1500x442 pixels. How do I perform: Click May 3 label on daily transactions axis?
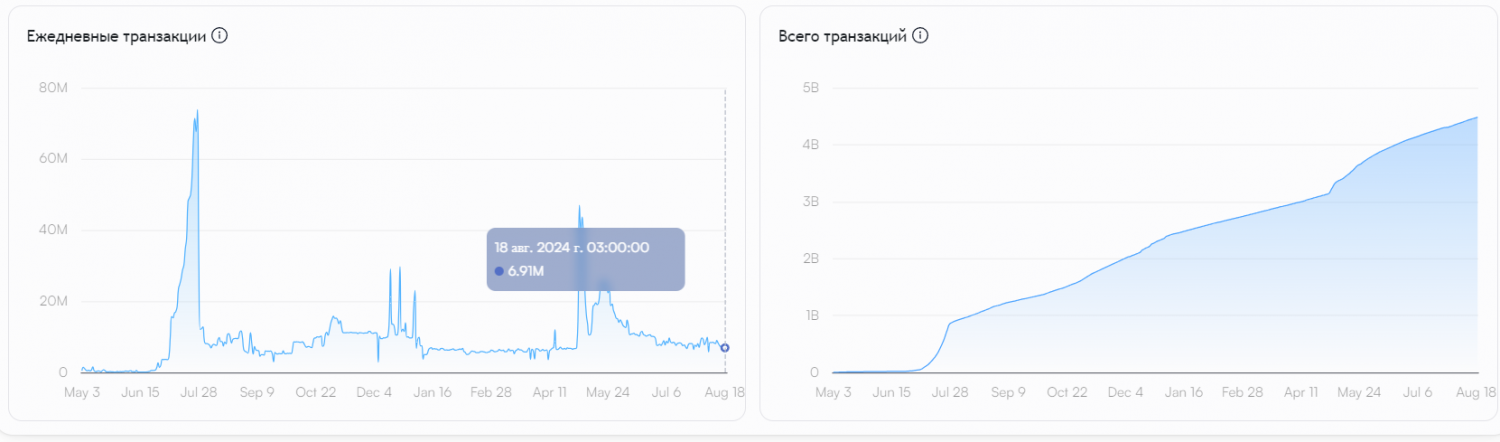pos(82,392)
